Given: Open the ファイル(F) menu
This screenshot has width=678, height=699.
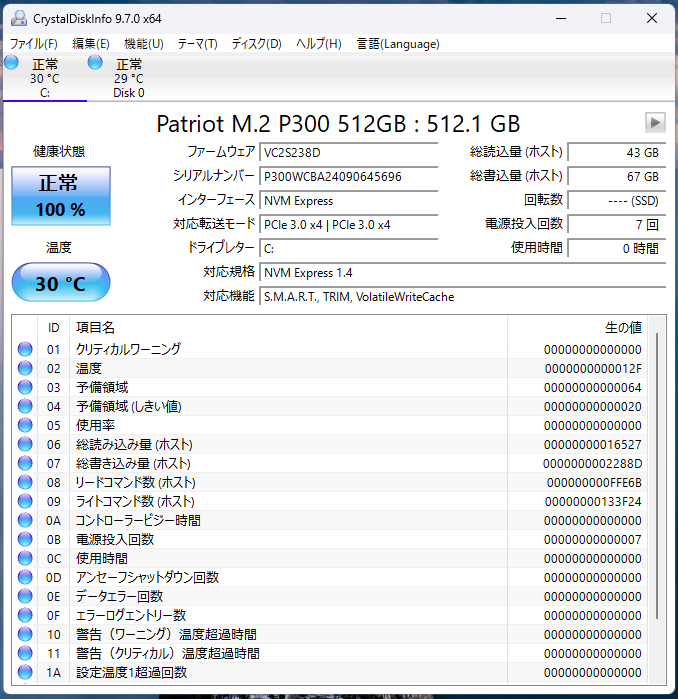Looking at the screenshot, I should [34, 44].
